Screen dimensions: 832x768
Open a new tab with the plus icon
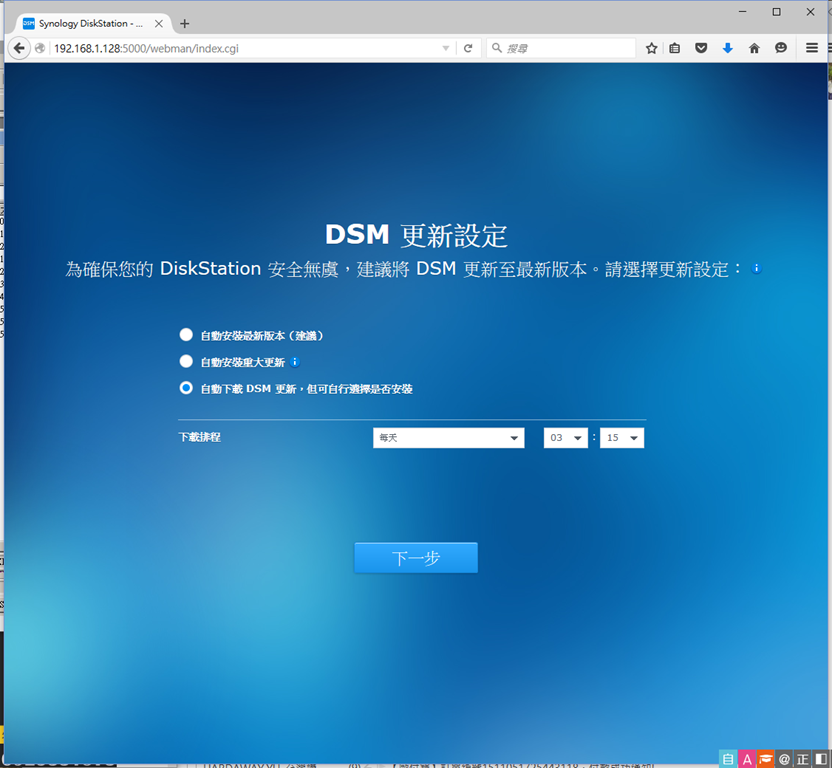tap(185, 23)
